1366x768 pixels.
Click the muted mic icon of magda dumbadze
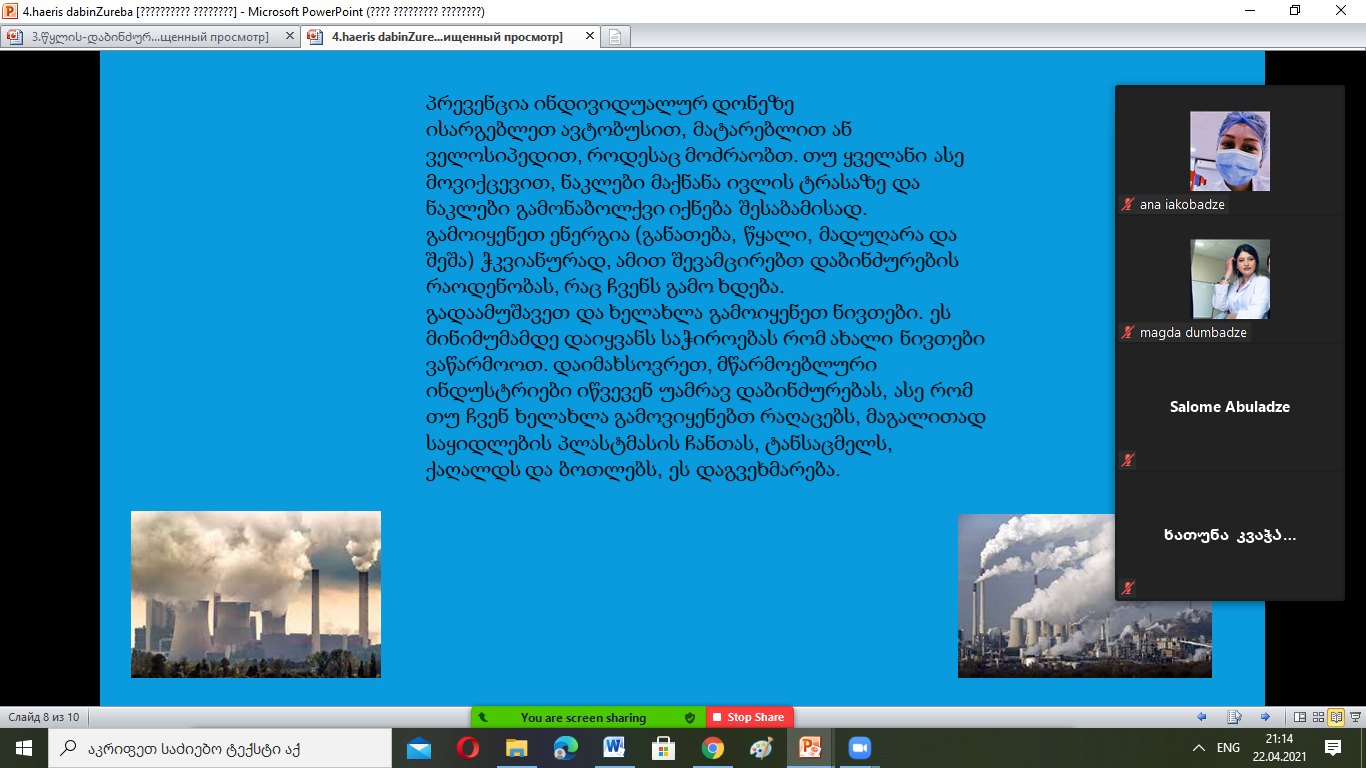(x=1128, y=332)
